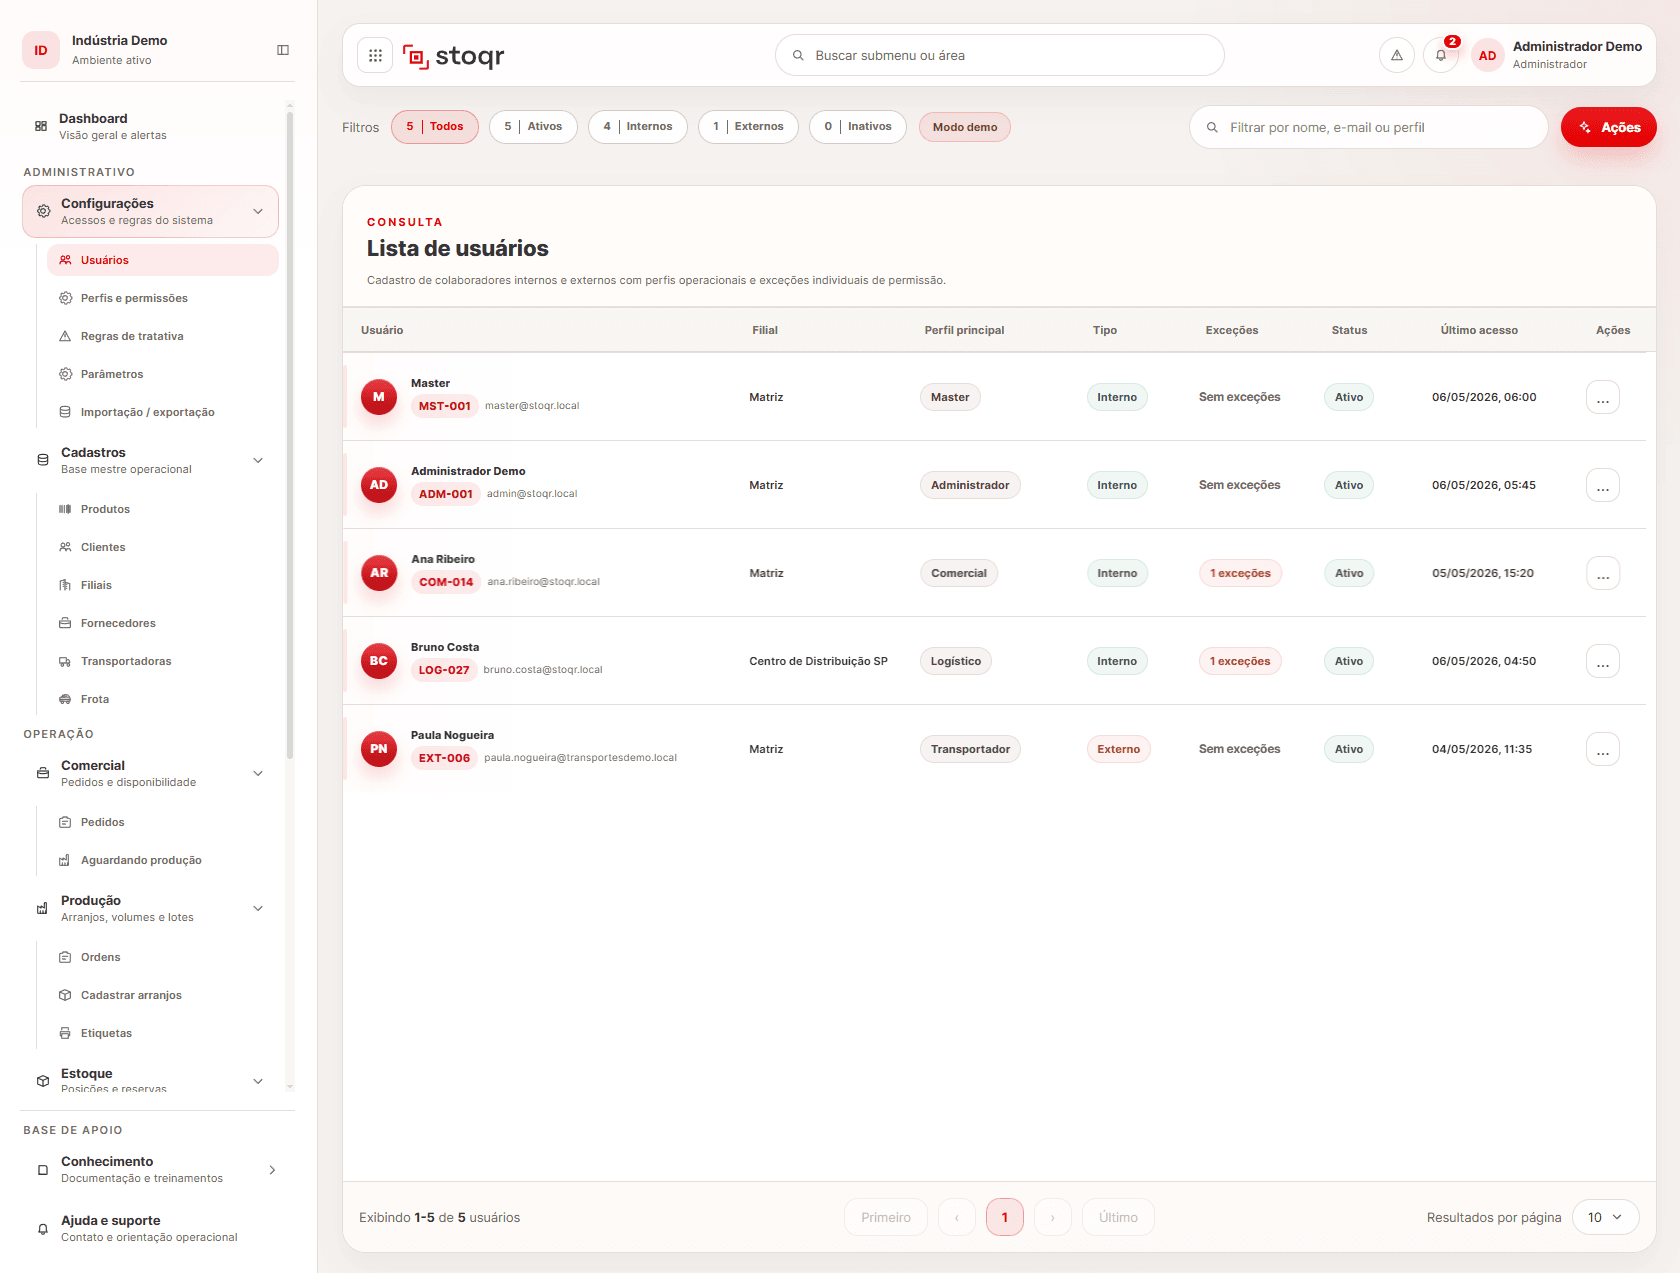Viewport: 1680px width, 1273px height.
Task: Open Importação / exportação menu item
Action: click(163, 412)
